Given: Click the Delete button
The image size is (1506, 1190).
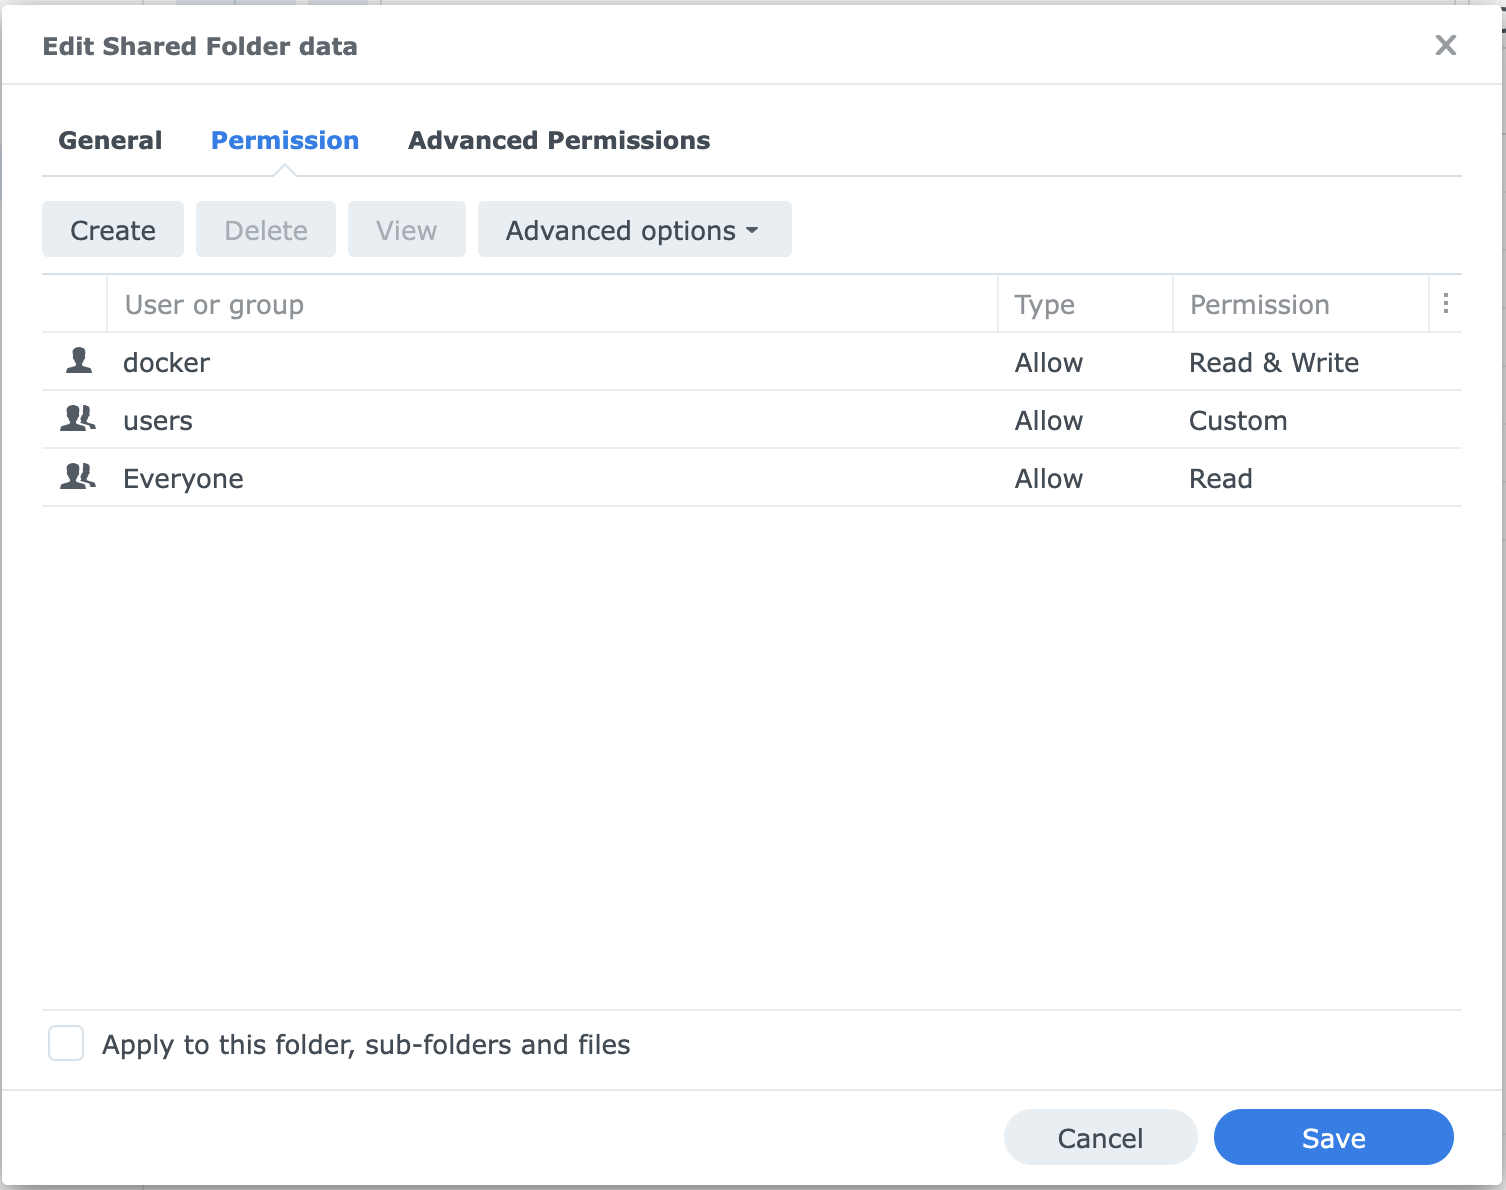Looking at the screenshot, I should coord(266,230).
